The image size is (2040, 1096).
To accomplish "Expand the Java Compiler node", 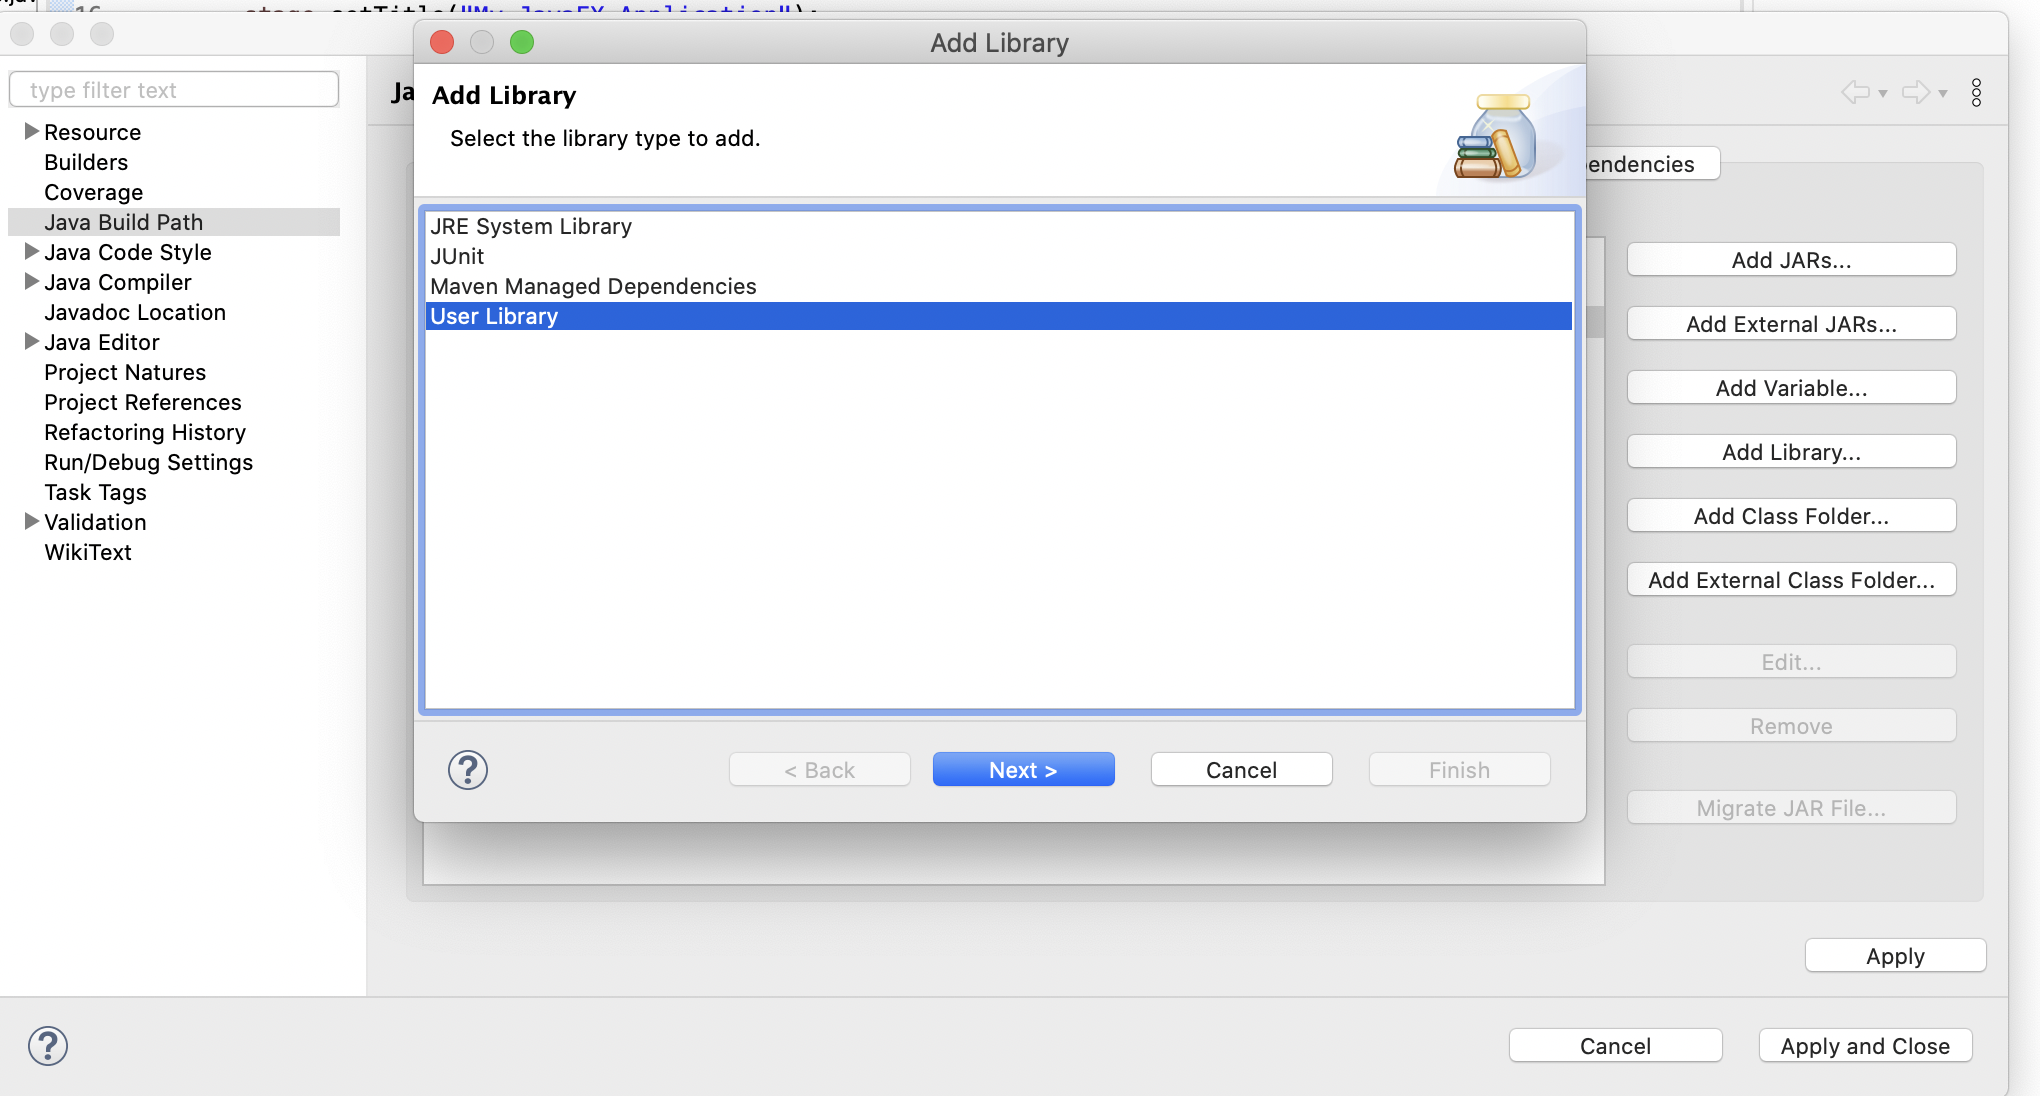I will tap(31, 282).
